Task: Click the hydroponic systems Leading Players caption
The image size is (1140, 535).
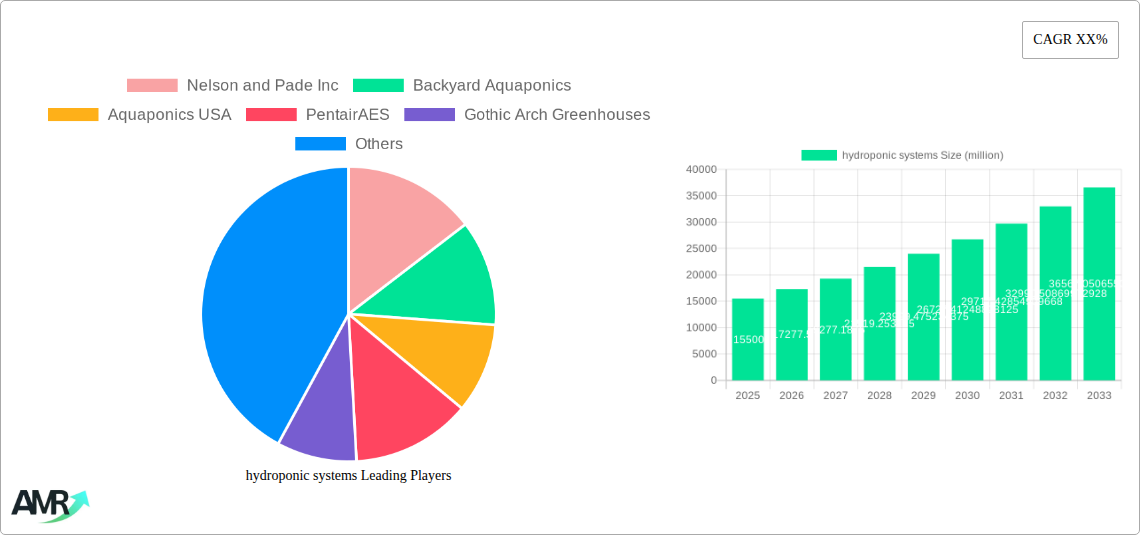Action: click(x=348, y=476)
